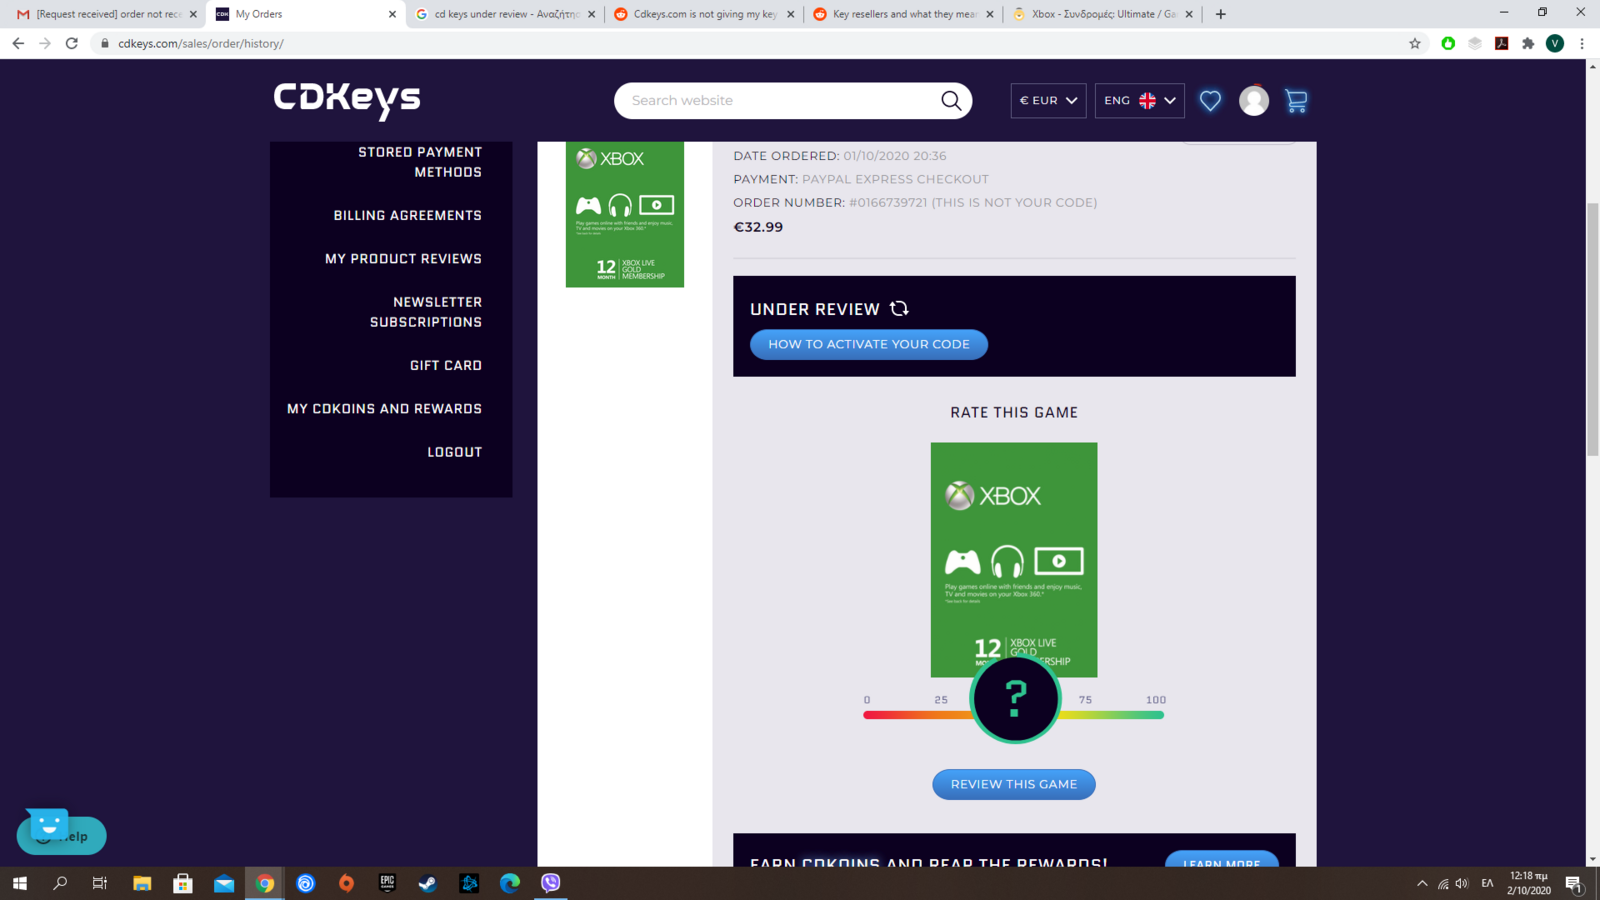Click the green extension icon in toolbar
The height and width of the screenshot is (900, 1600).
[1448, 43]
